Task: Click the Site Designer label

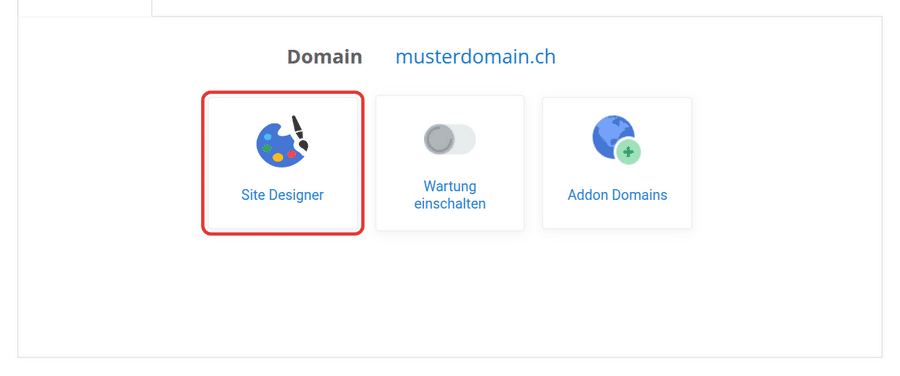Action: 282,195
